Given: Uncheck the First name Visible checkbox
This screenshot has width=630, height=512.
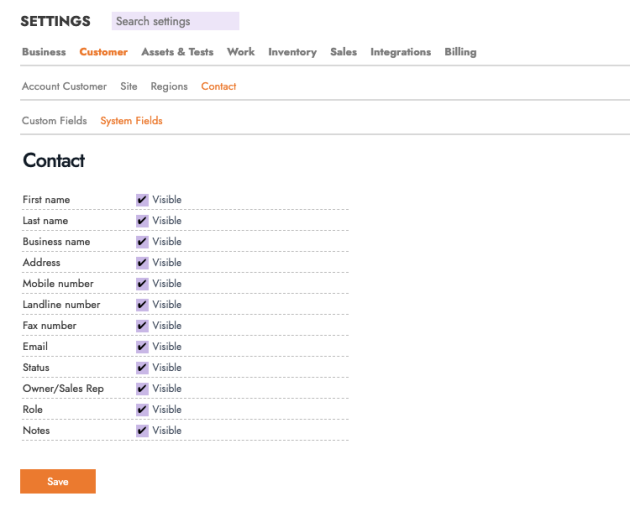Looking at the screenshot, I should tap(142, 200).
